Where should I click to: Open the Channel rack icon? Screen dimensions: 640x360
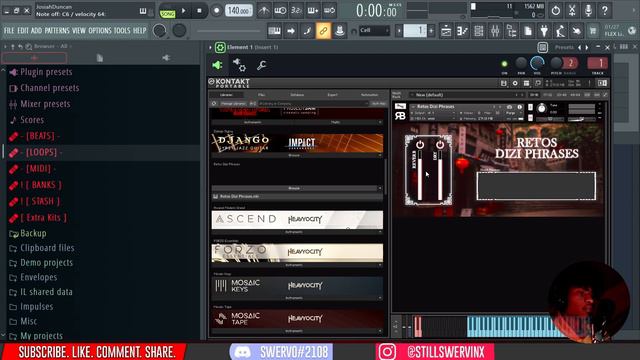pos(479,31)
